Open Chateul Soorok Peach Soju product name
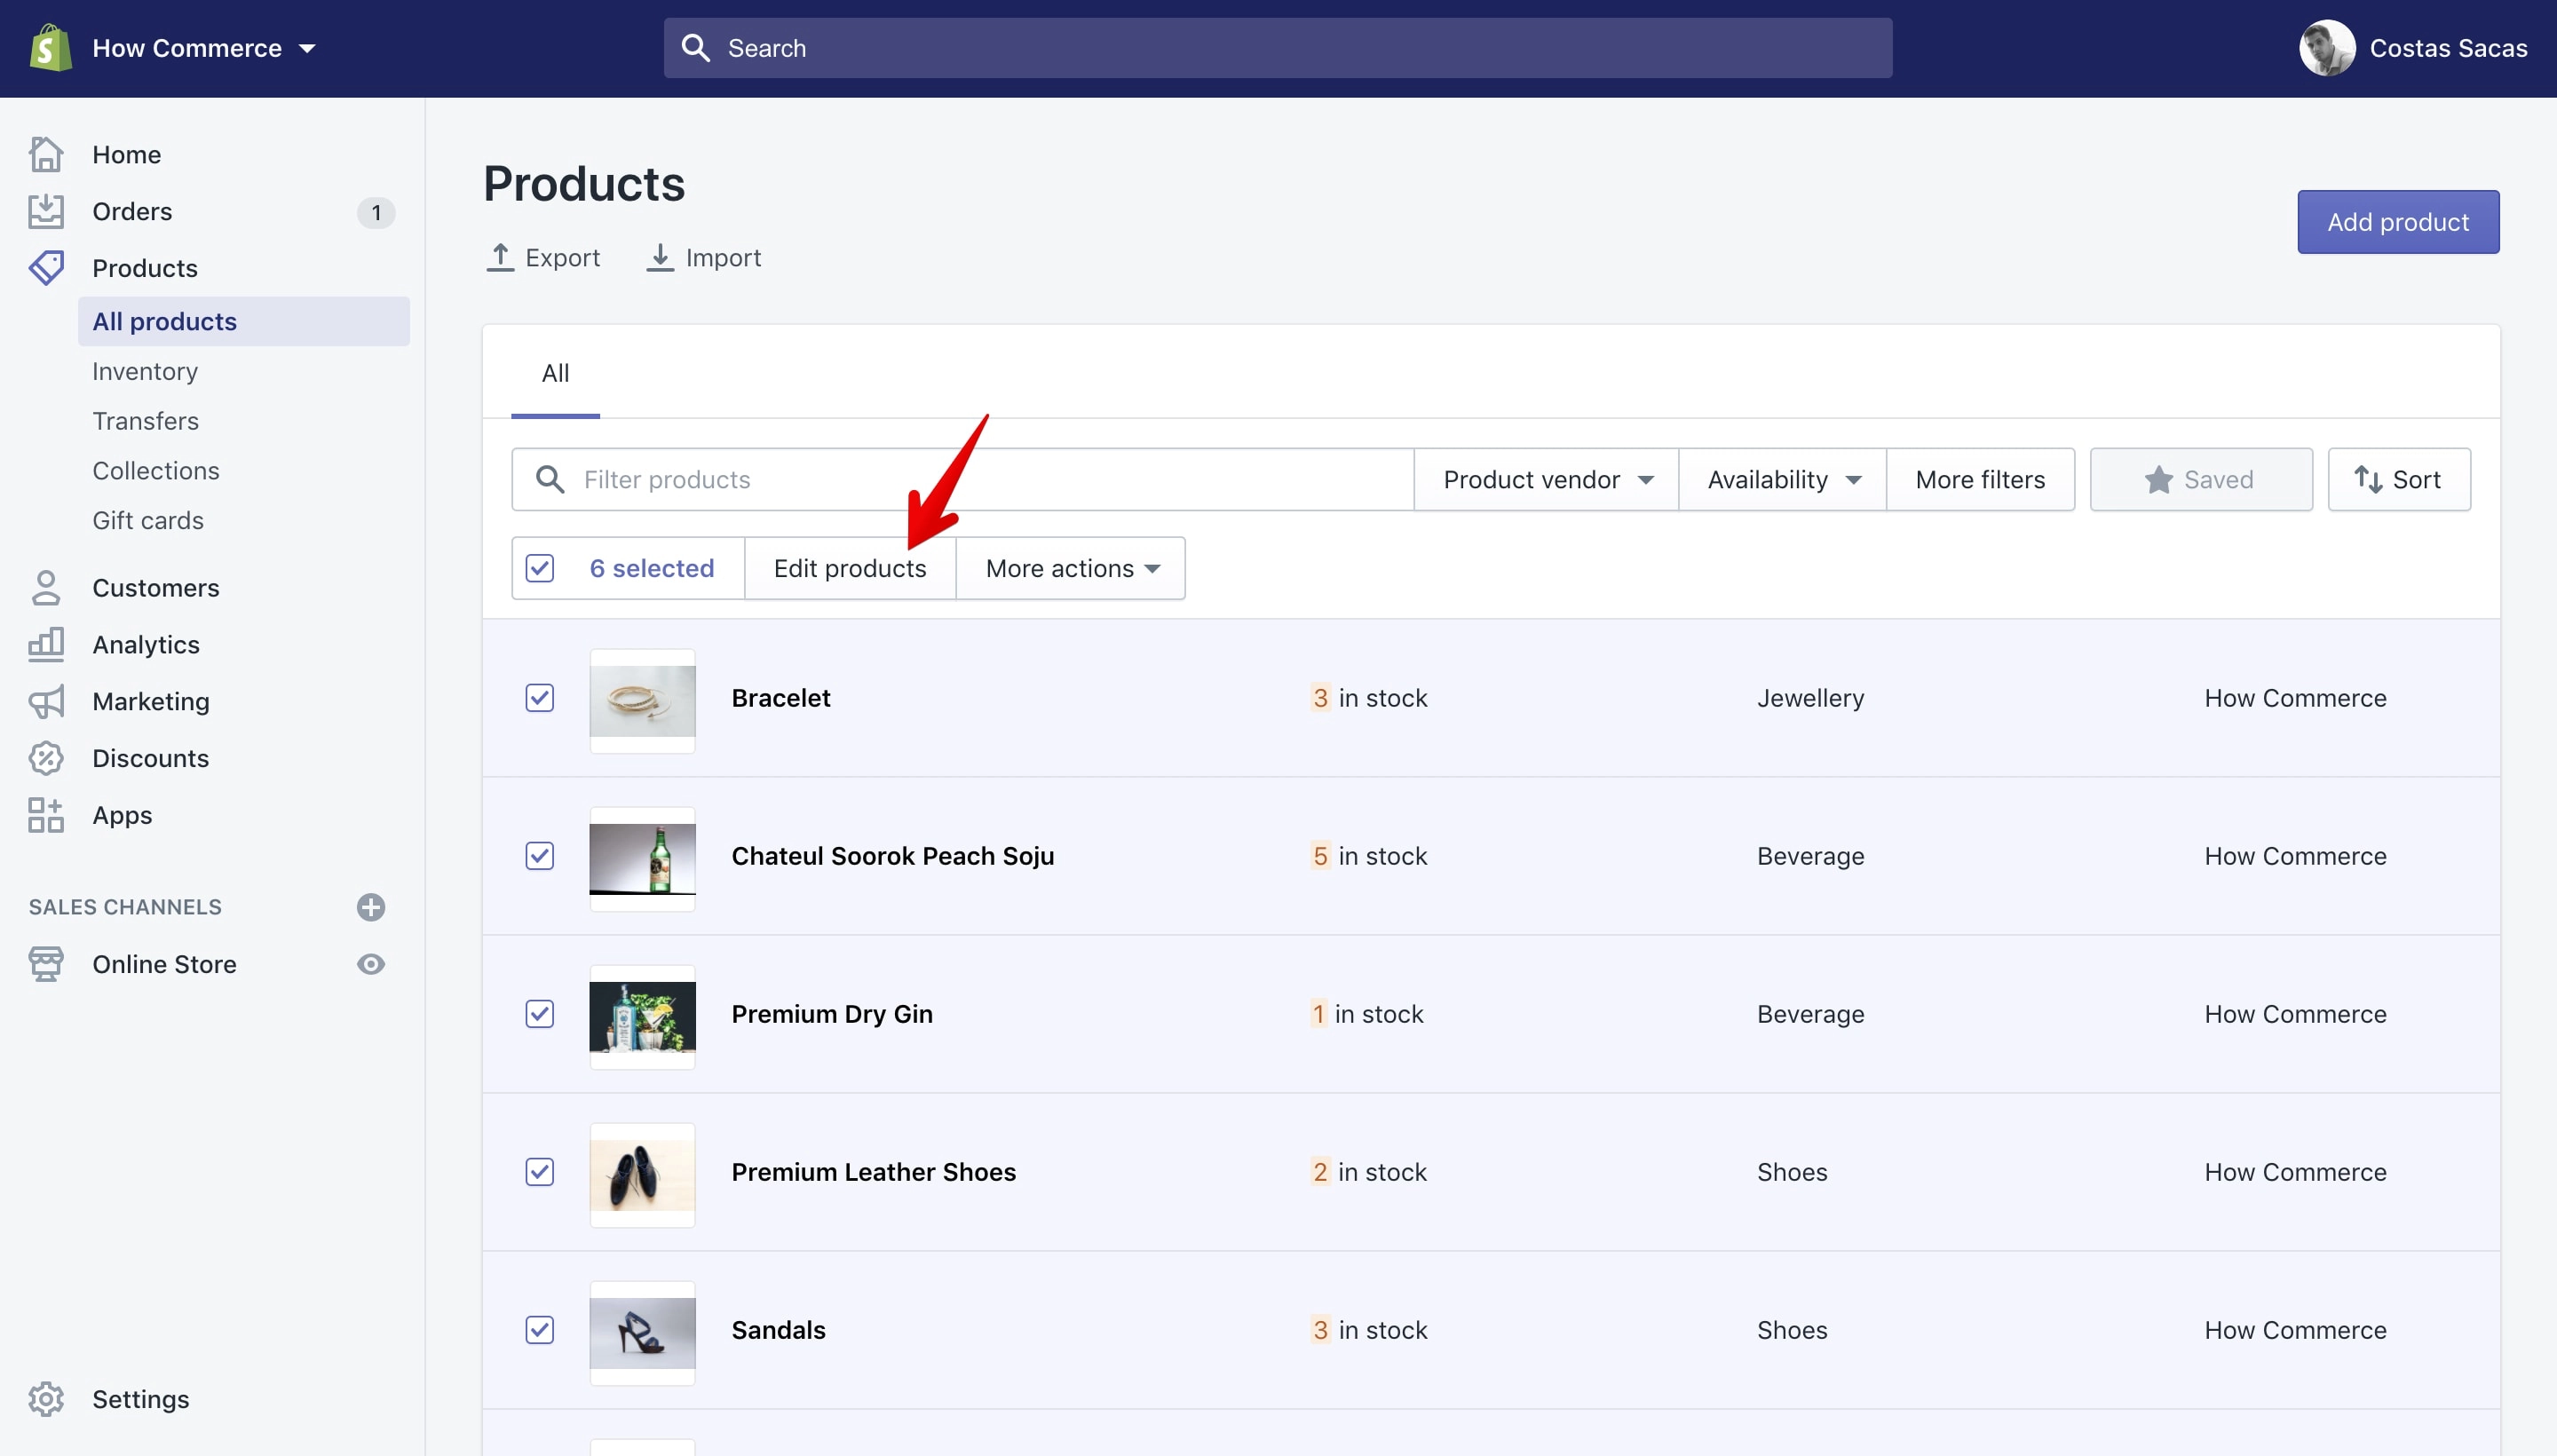The image size is (2557, 1456). 892,856
